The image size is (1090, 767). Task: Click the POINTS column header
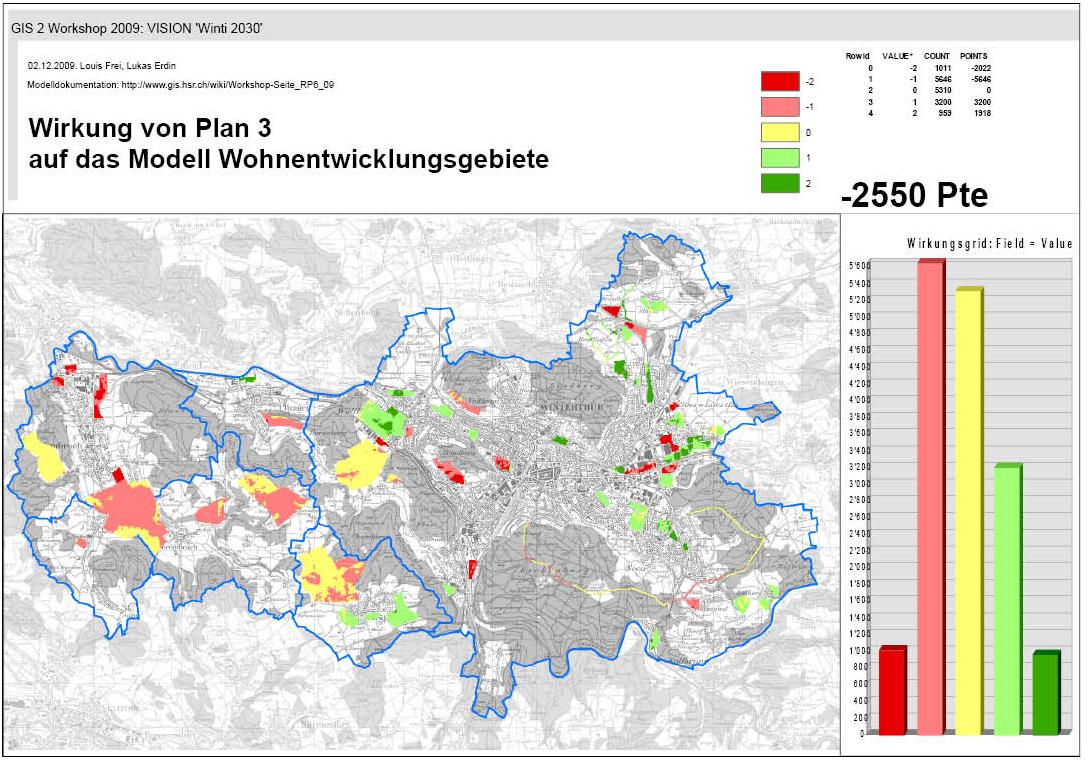tap(974, 56)
